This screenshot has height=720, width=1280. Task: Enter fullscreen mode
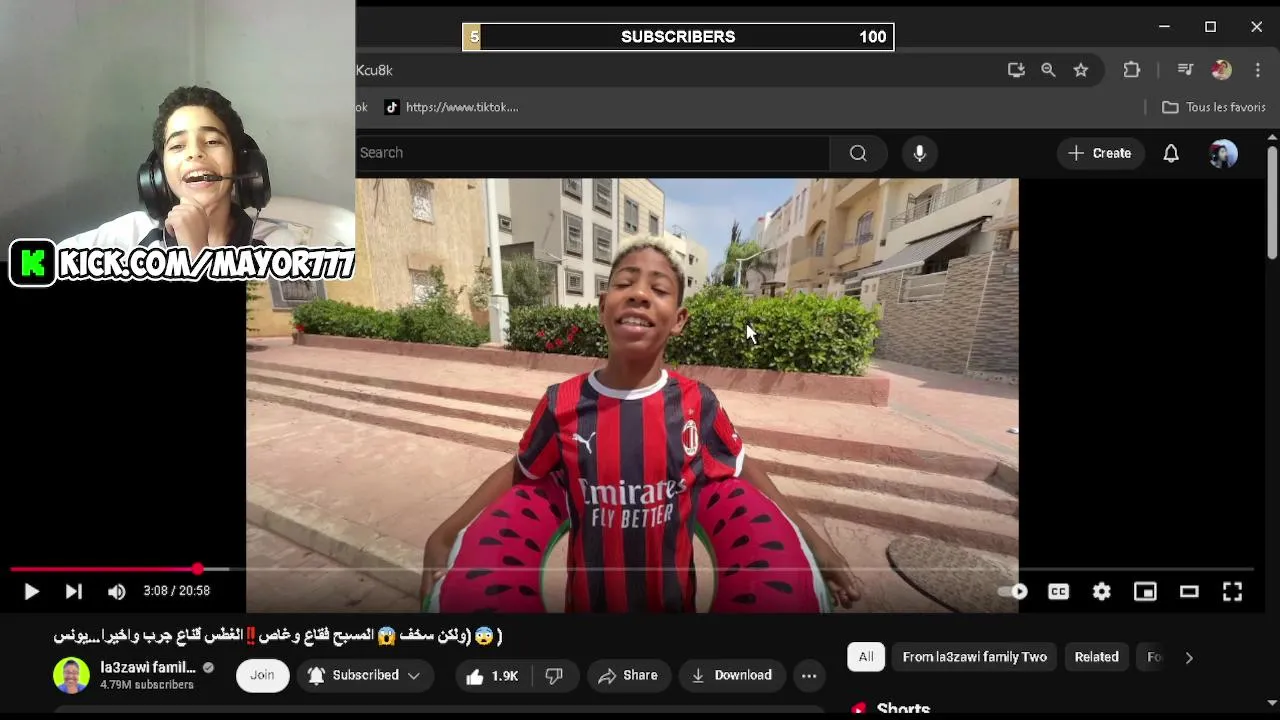[x=1232, y=592]
